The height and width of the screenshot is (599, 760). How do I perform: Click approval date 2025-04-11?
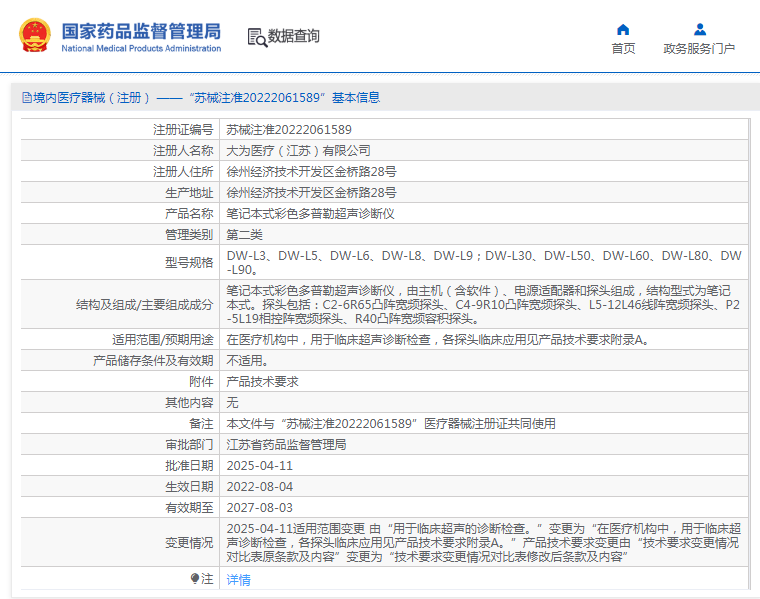tap(260, 466)
